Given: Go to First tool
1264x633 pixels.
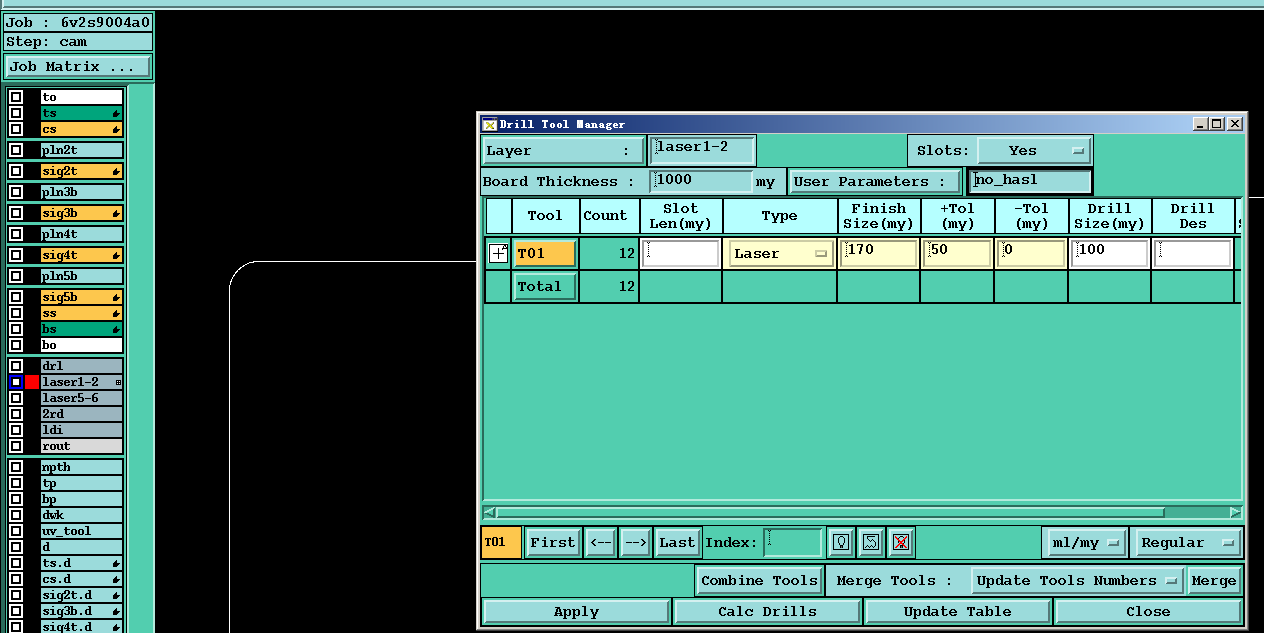Looking at the screenshot, I should (x=553, y=543).
